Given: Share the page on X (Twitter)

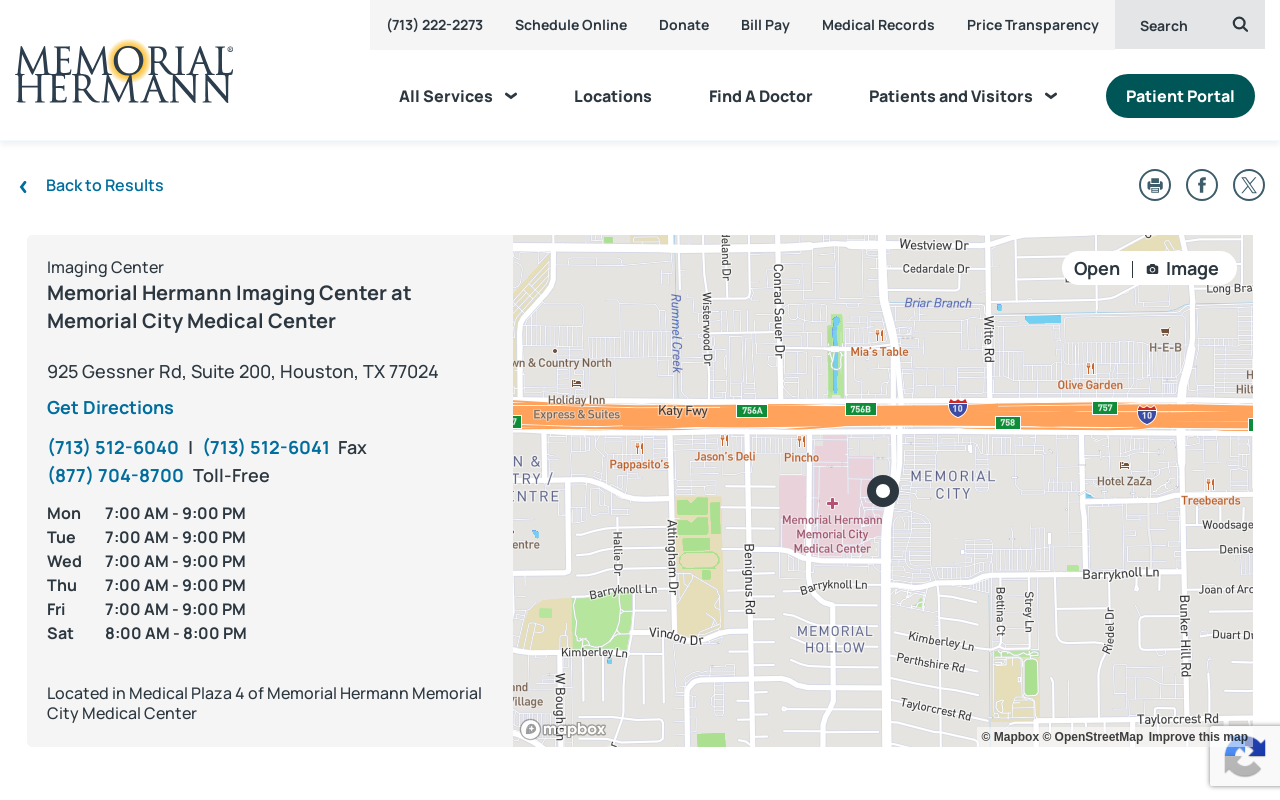Looking at the screenshot, I should pos(1249,185).
